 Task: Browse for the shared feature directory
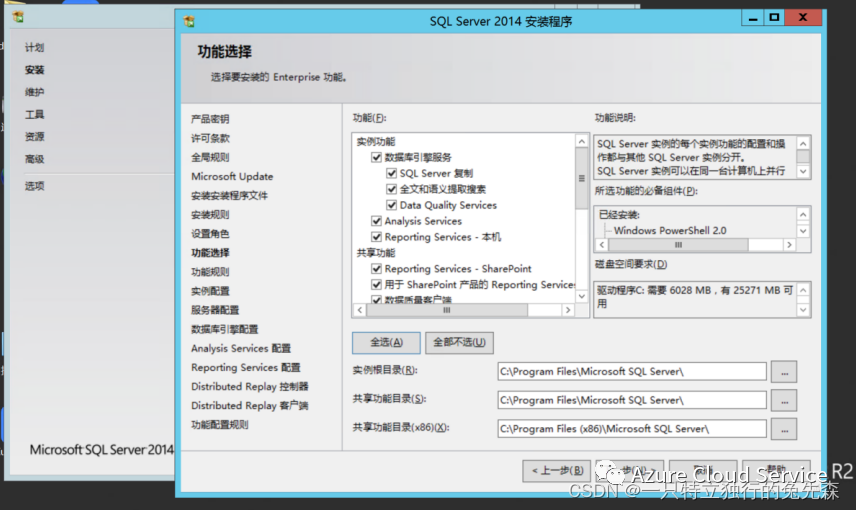click(x=784, y=401)
